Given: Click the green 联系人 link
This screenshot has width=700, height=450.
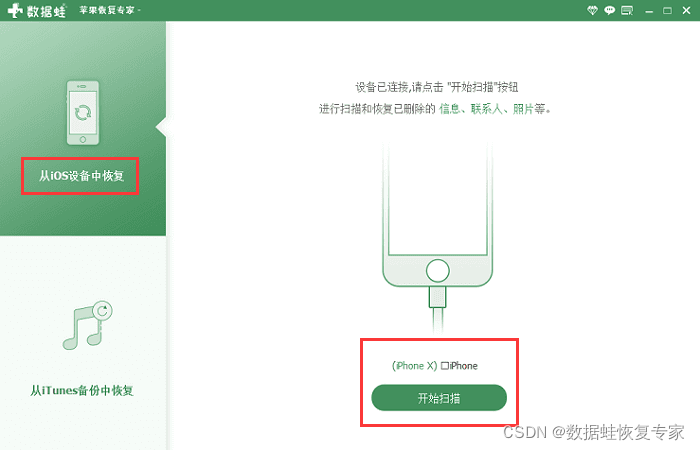Looking at the screenshot, I should 487,108.
